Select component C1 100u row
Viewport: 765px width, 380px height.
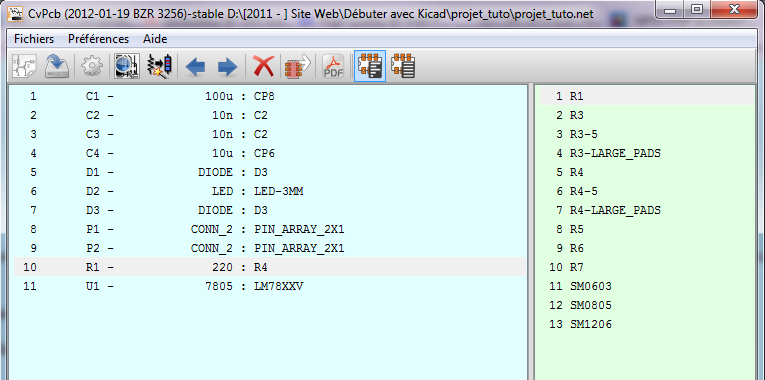coord(270,97)
